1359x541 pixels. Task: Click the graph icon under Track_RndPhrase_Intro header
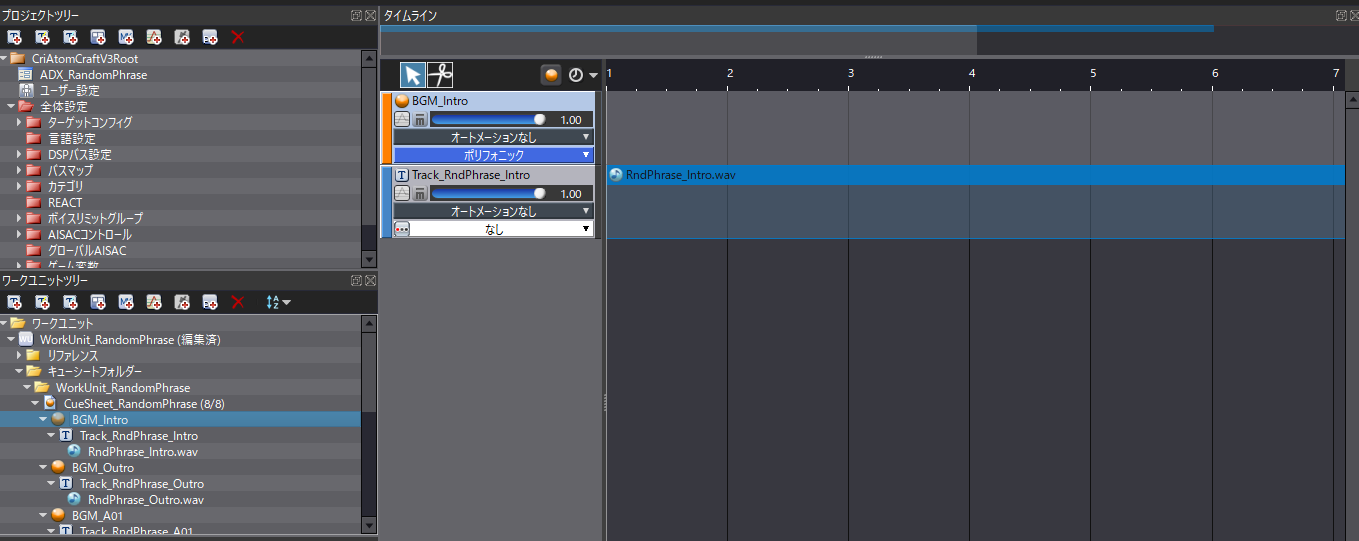coord(403,193)
